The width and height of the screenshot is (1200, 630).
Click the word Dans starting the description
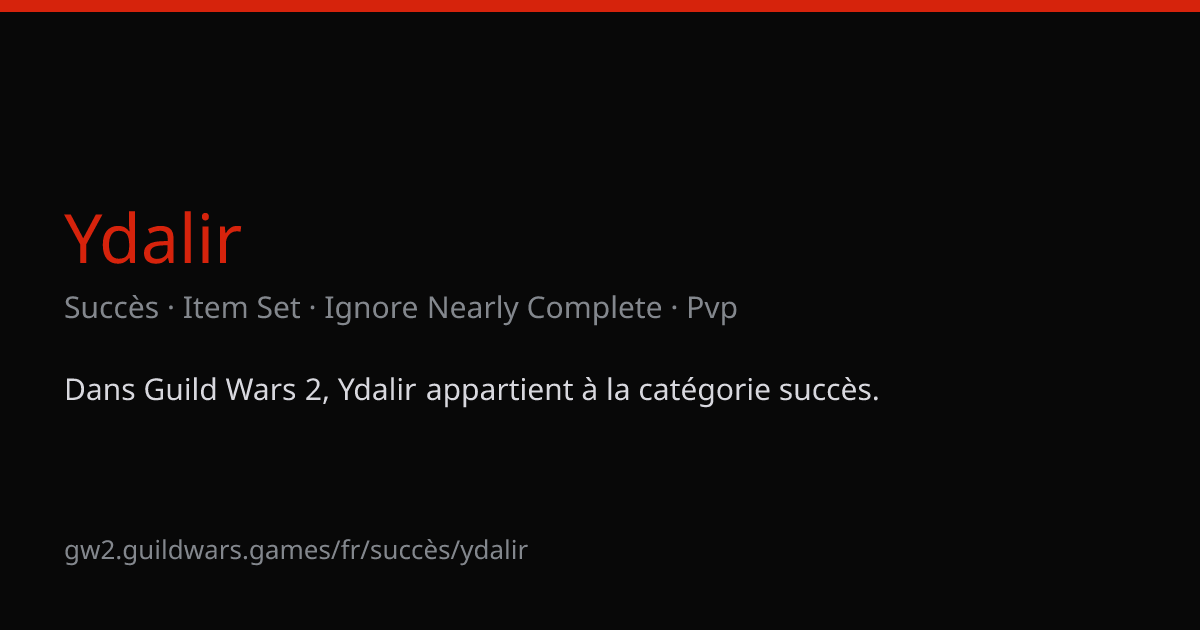(99, 390)
